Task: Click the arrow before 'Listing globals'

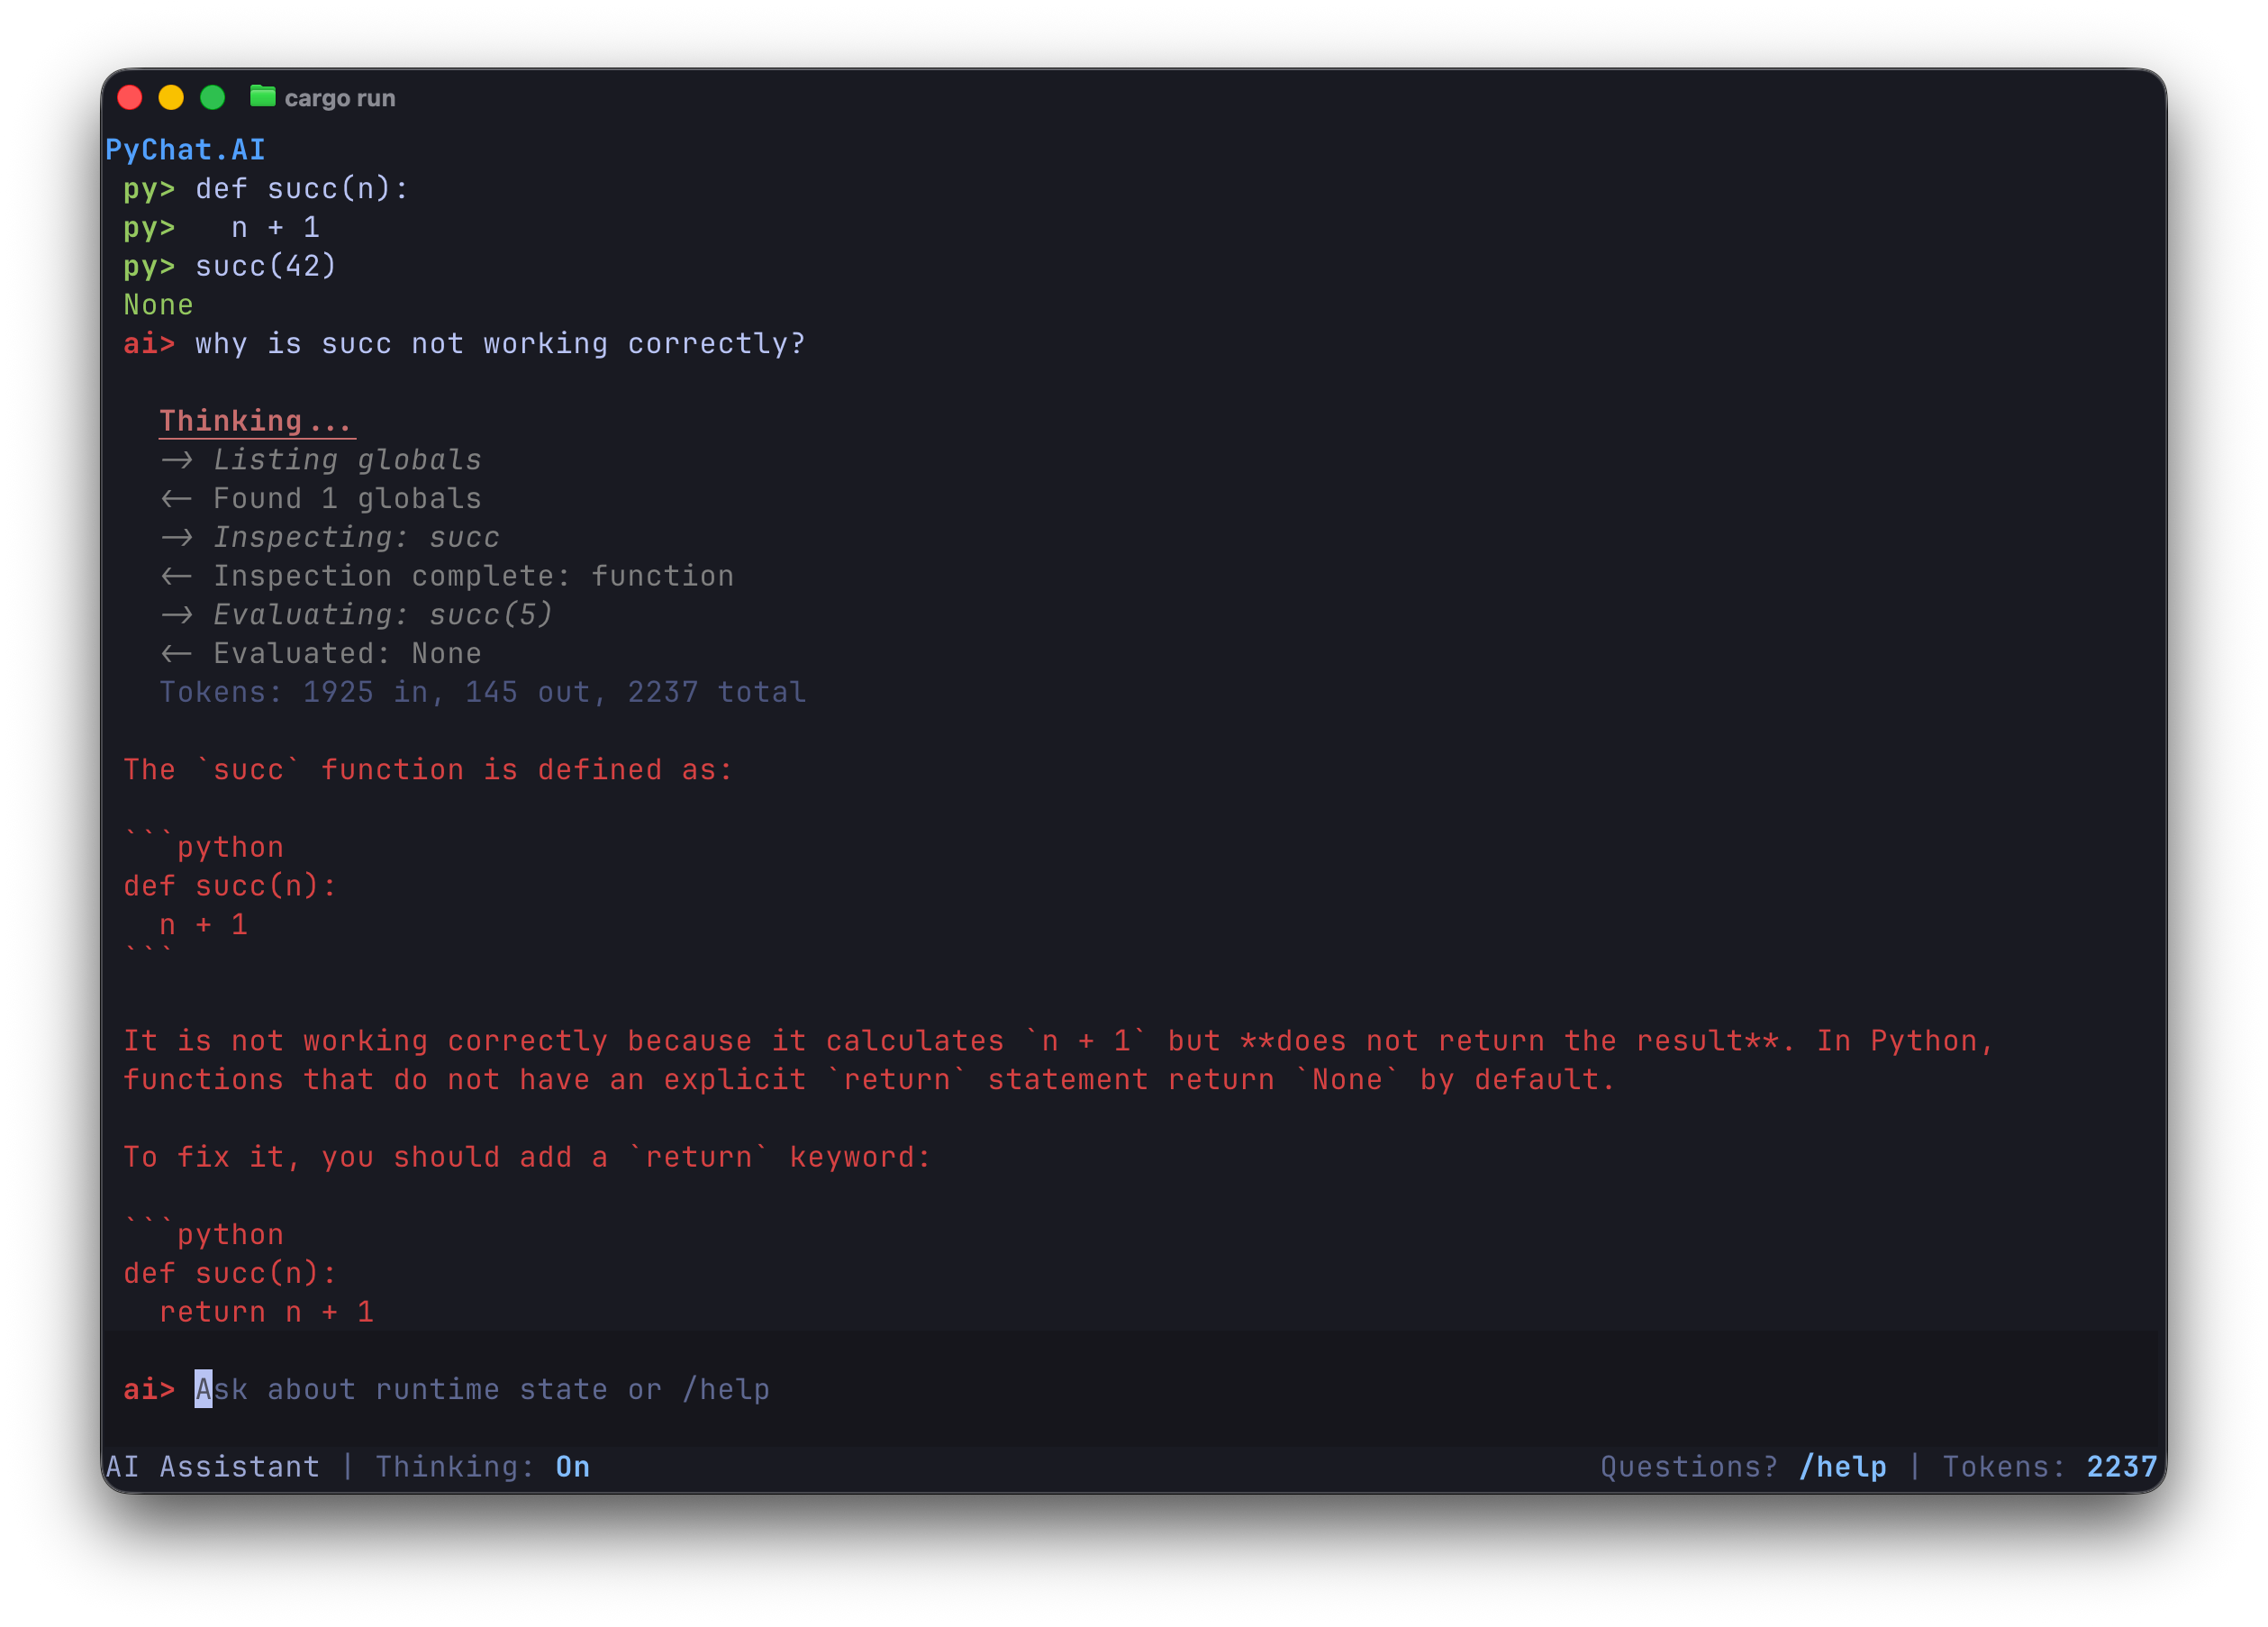Action: click(x=176, y=460)
